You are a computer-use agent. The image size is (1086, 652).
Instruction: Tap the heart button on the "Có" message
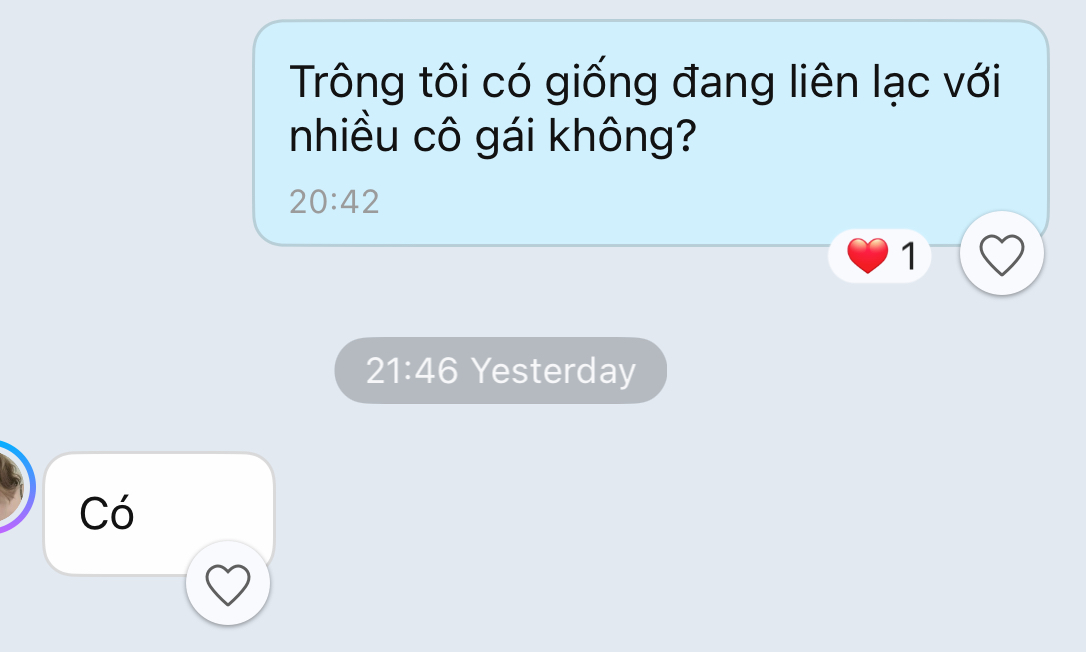[x=228, y=583]
